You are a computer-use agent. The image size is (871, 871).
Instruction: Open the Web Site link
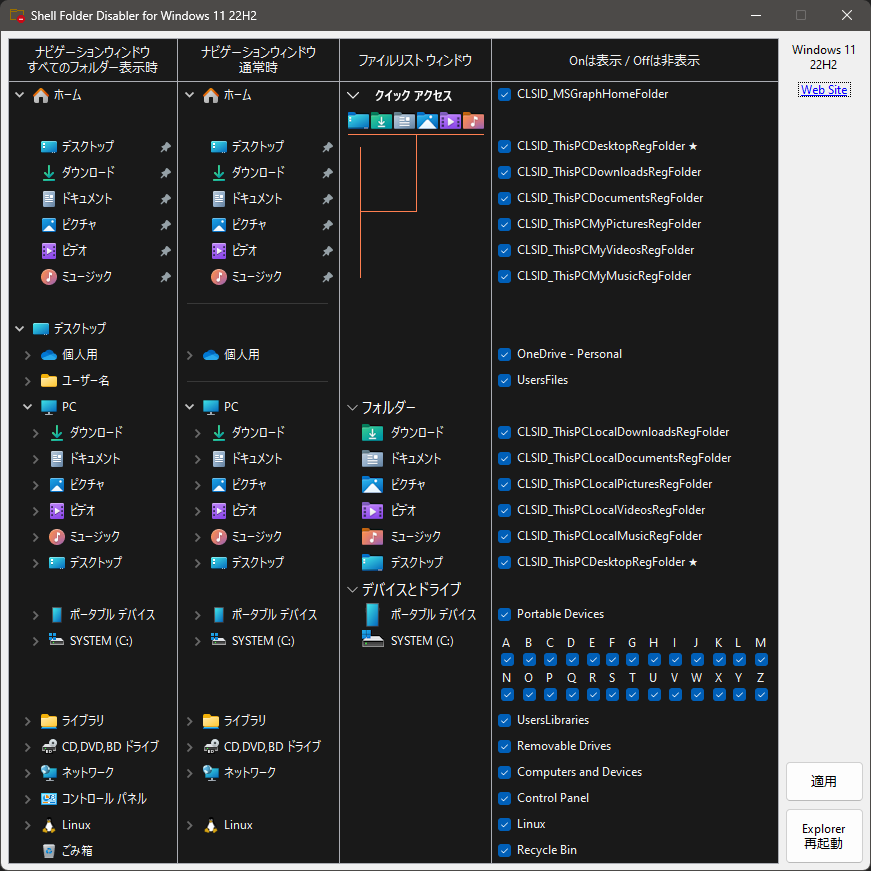[824, 90]
